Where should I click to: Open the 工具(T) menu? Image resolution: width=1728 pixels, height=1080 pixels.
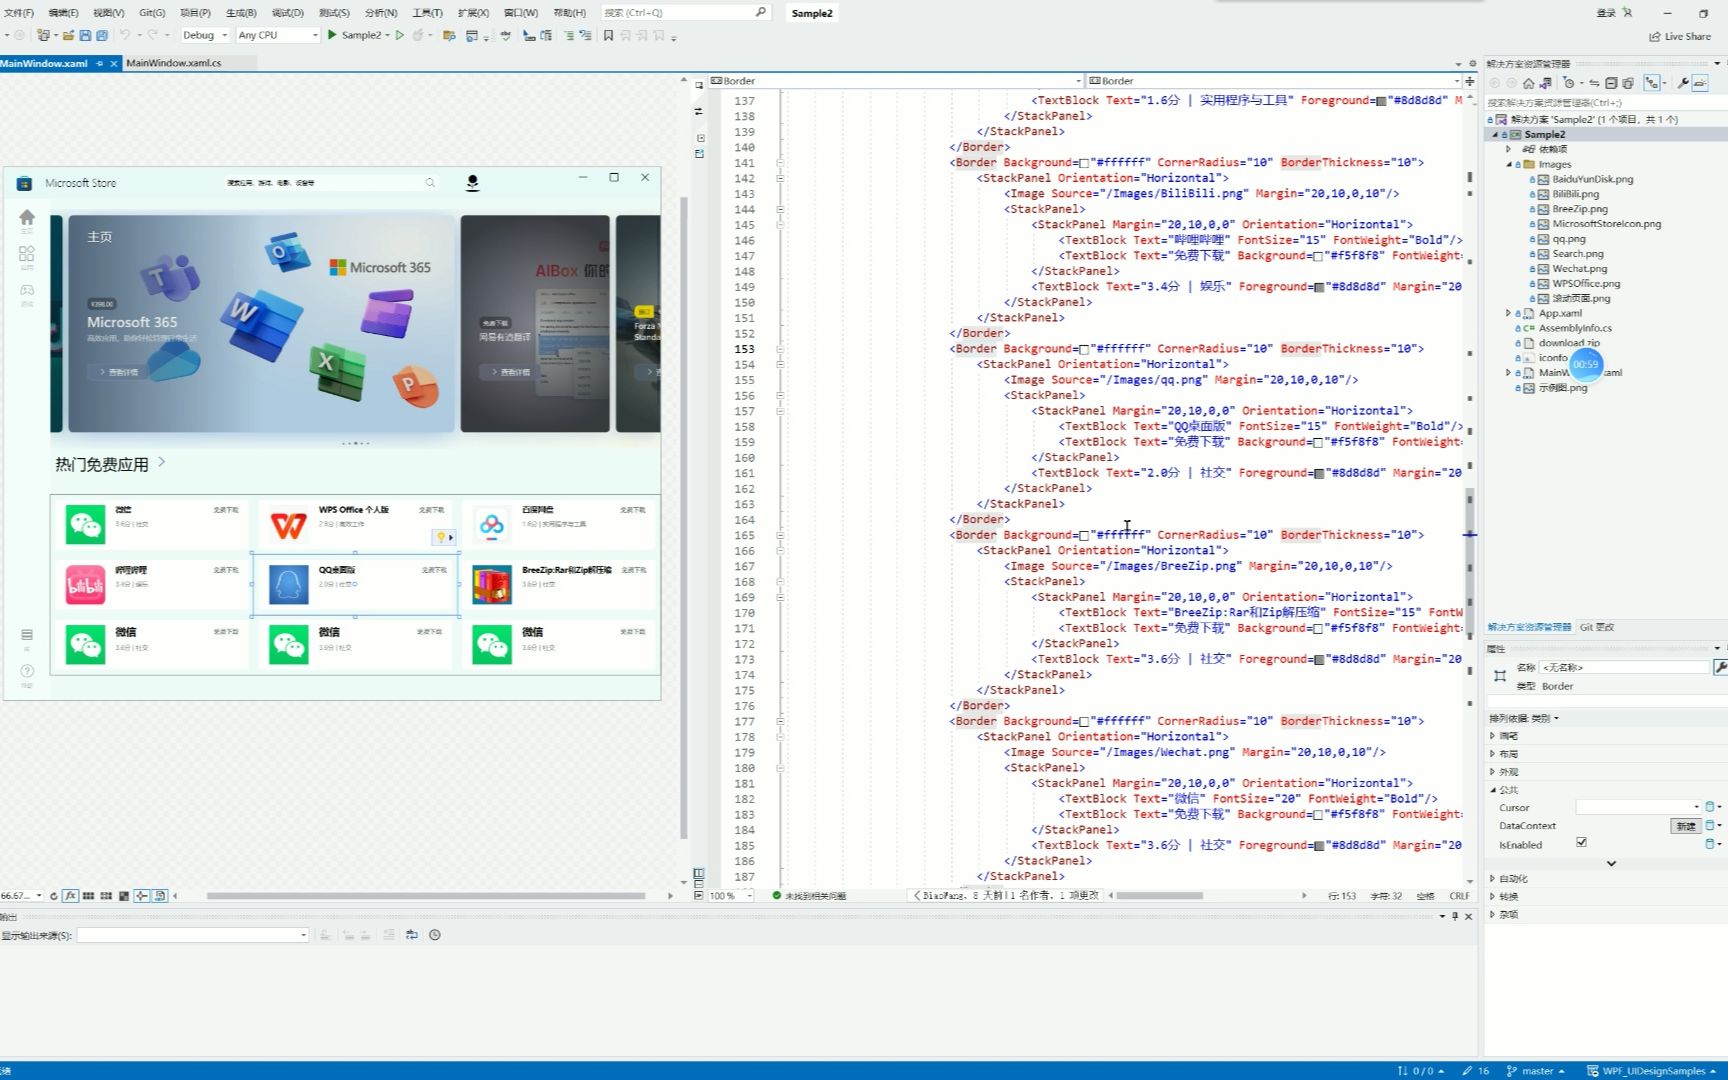point(427,13)
